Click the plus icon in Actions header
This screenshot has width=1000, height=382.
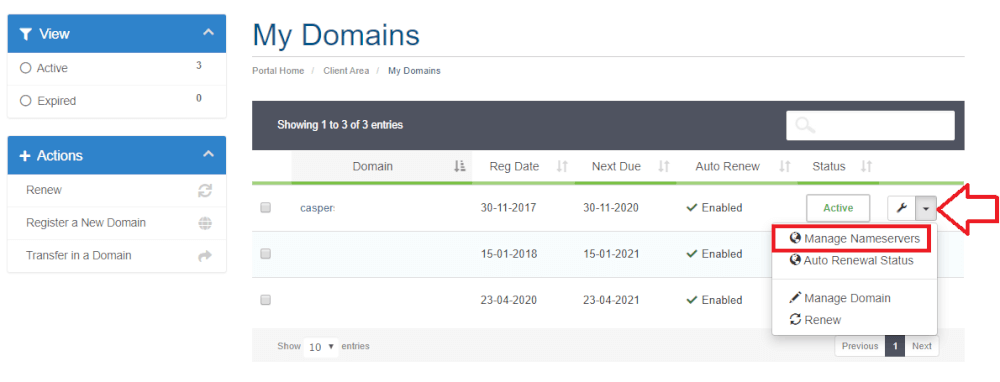pyautogui.click(x=25, y=156)
